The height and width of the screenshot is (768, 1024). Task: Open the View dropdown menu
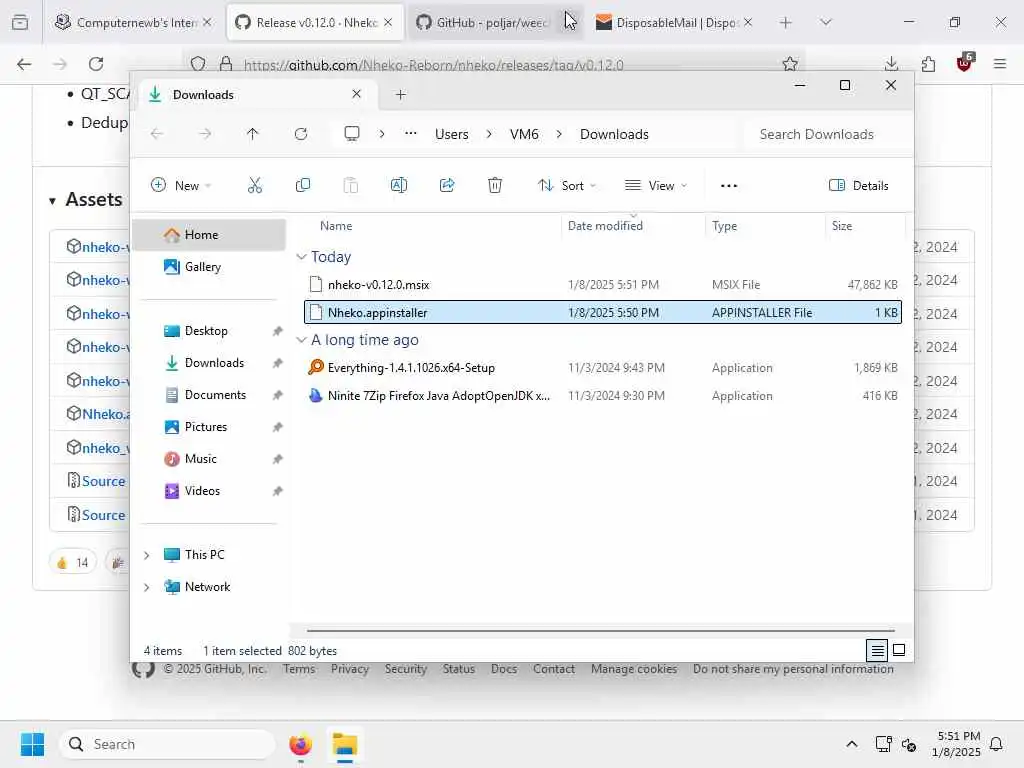[x=656, y=185]
